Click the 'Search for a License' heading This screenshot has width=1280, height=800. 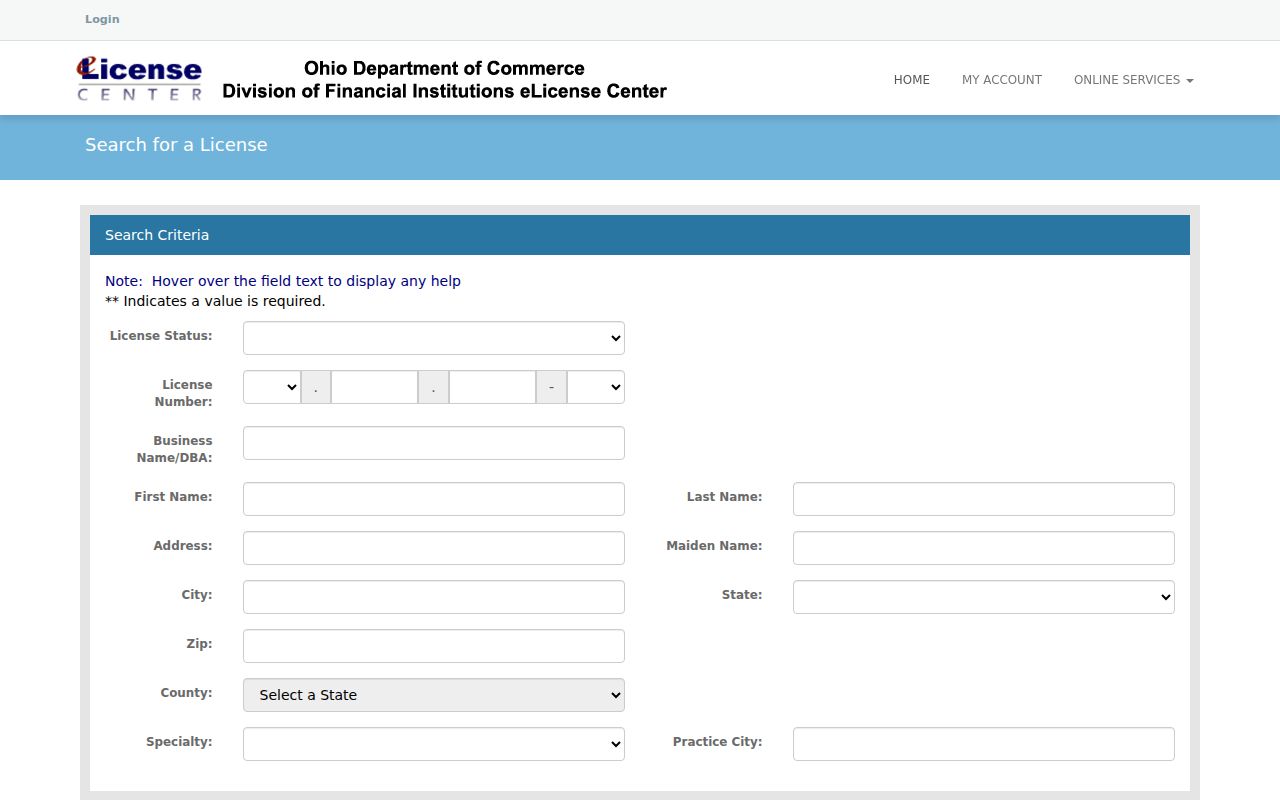coord(176,145)
